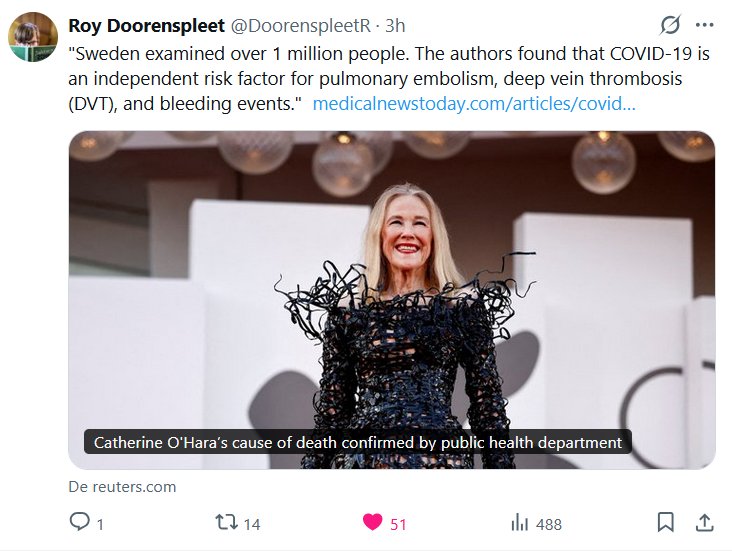732x554 pixels.
Task: Click the Catherine O'Hara headline caption
Action: tap(357, 442)
